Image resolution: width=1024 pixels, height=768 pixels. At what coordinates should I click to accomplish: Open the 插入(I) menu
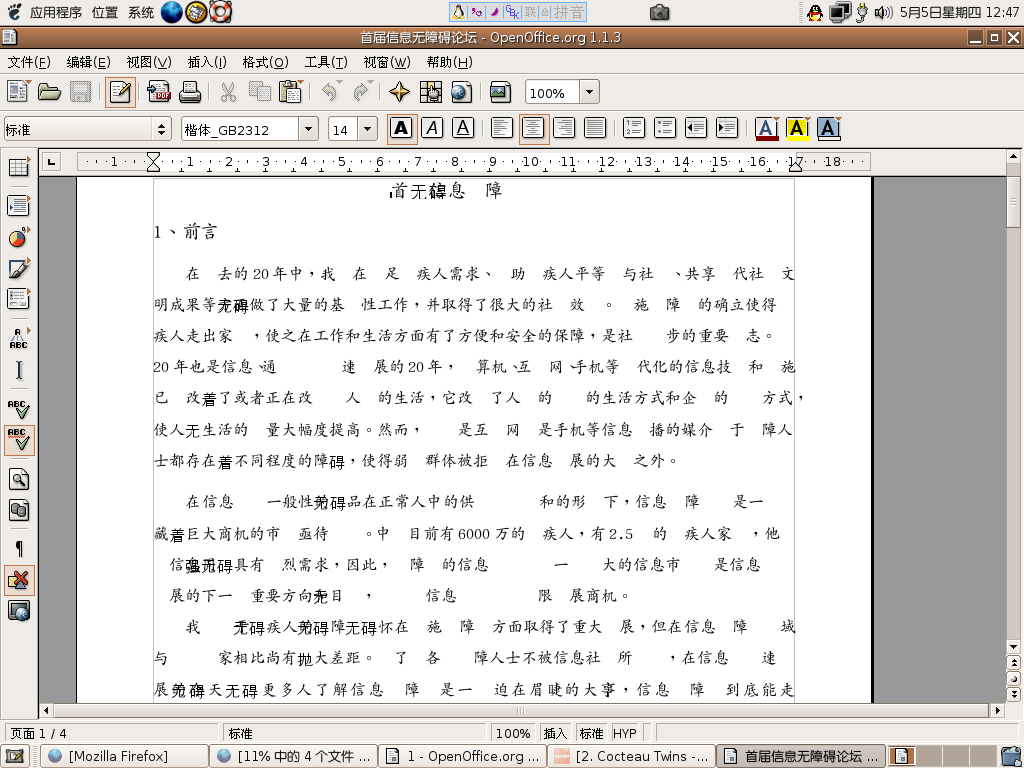[207, 62]
